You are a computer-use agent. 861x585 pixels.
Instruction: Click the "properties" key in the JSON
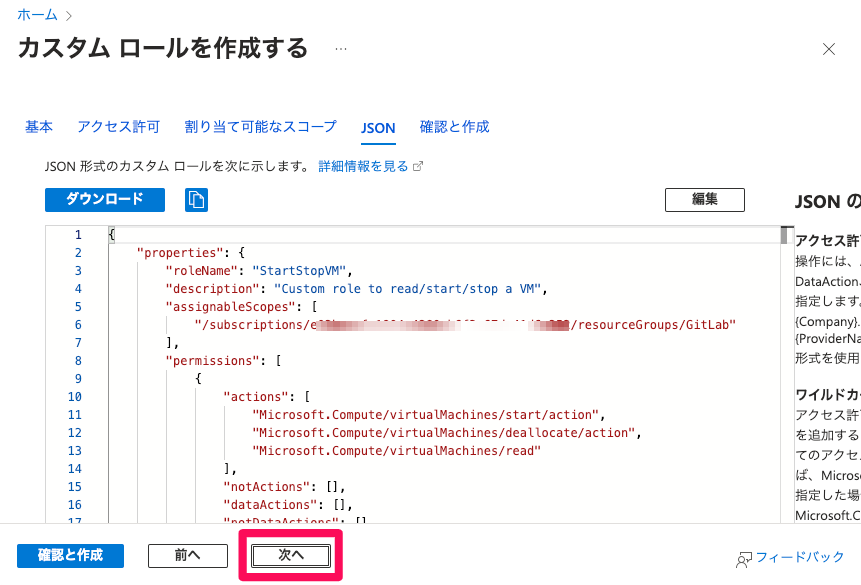pyautogui.click(x=180, y=253)
